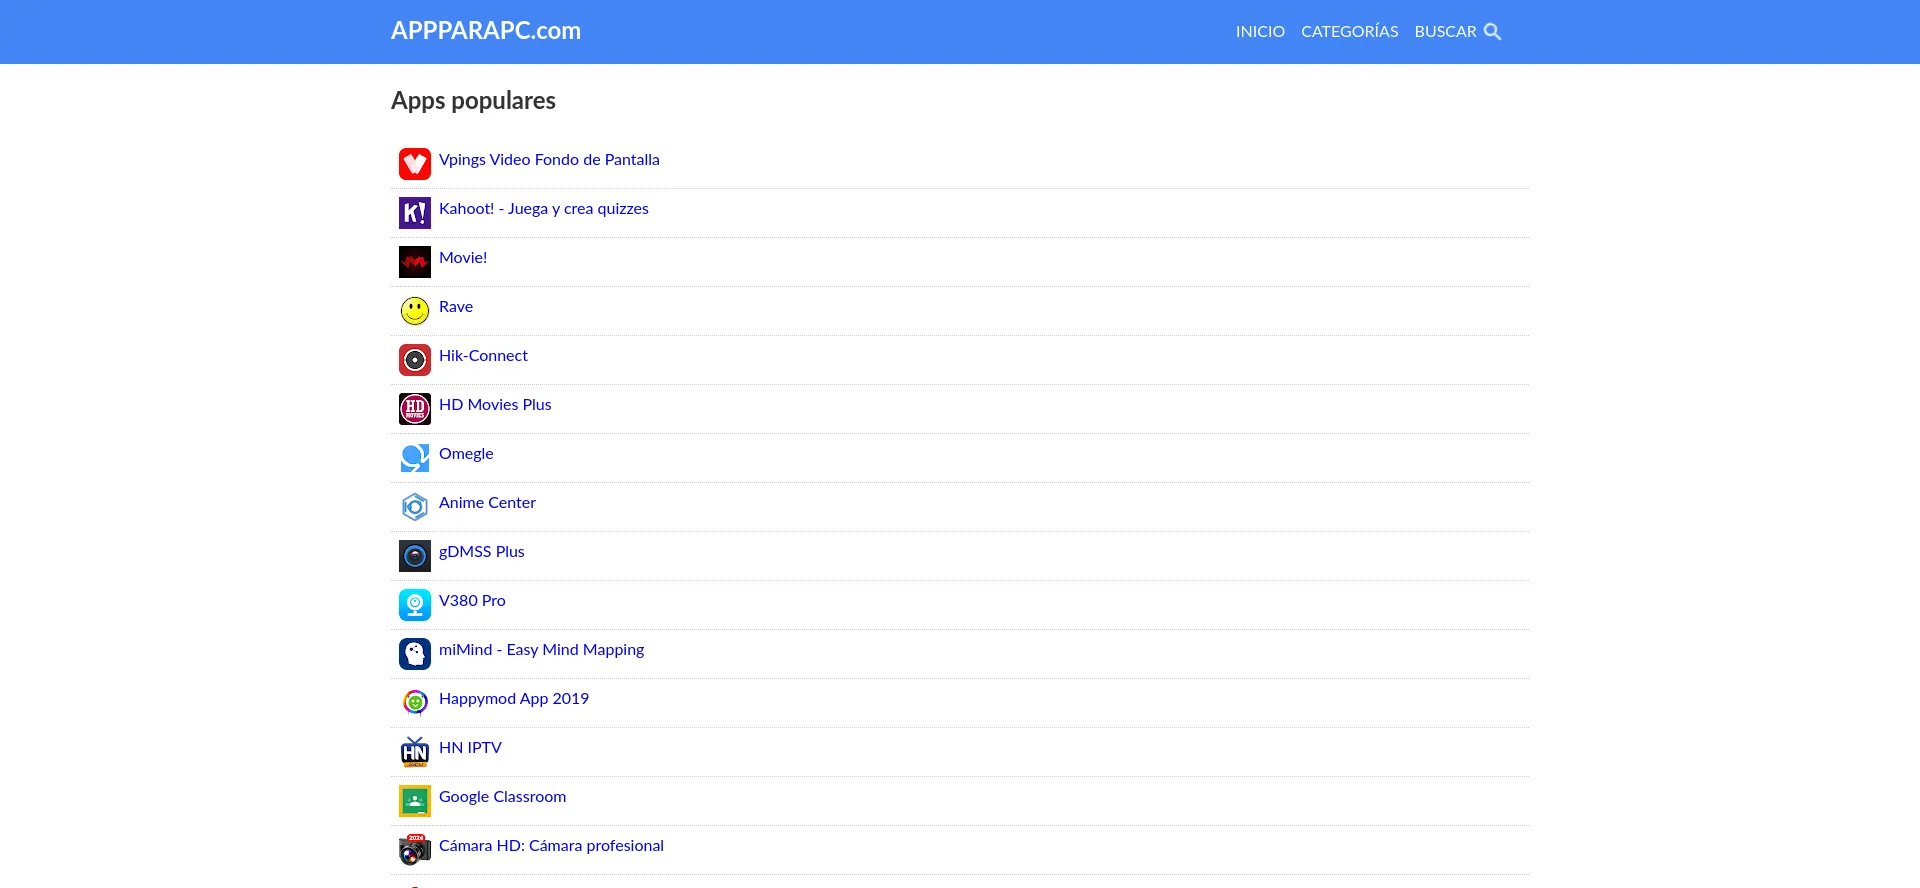Image resolution: width=1920 pixels, height=888 pixels.
Task: Open the V380 Pro link
Action: pos(472,601)
